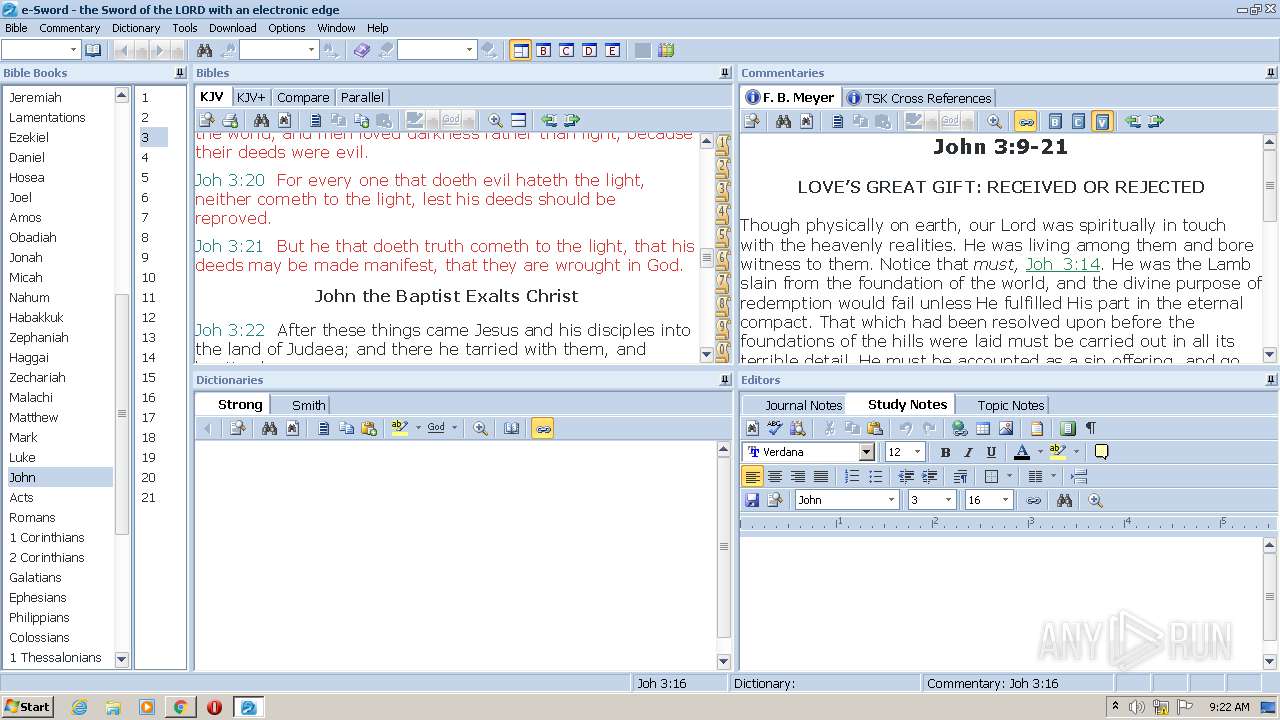1280x720 pixels.
Task: Switch to the KJV+ tab
Action: click(x=251, y=97)
